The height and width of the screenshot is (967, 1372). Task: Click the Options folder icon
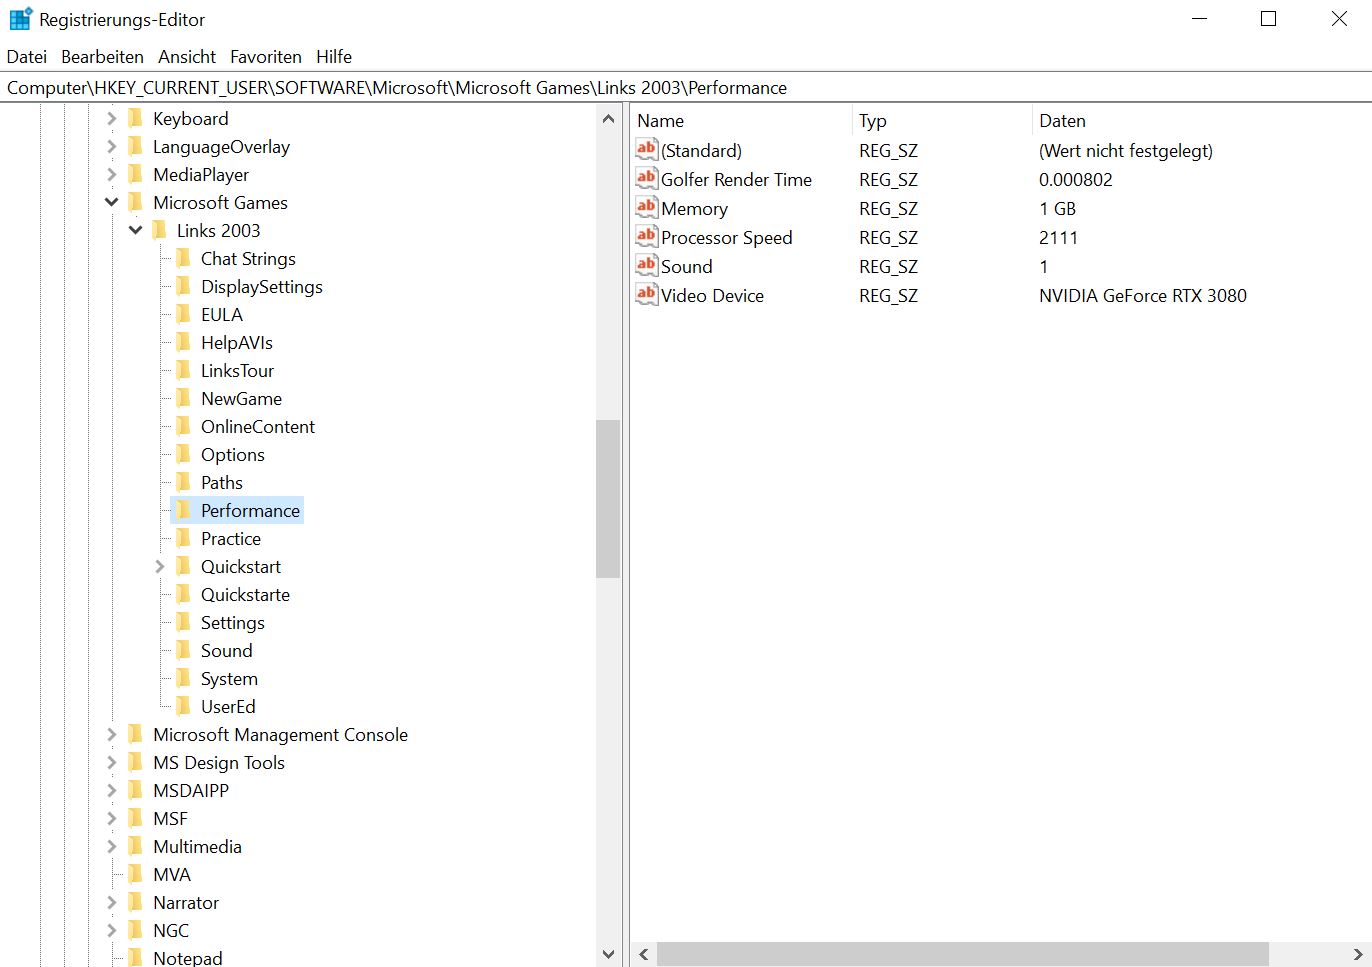point(184,454)
